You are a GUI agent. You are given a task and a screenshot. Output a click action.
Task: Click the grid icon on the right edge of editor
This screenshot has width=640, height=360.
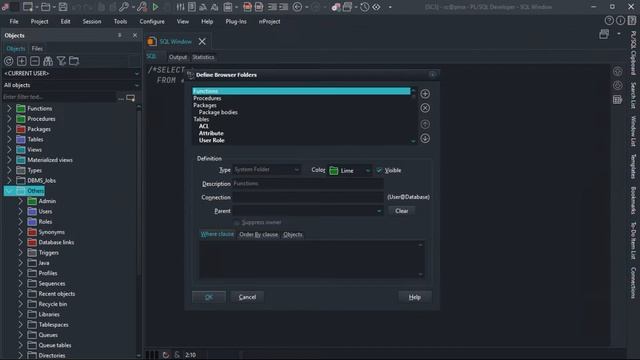tap(617, 100)
